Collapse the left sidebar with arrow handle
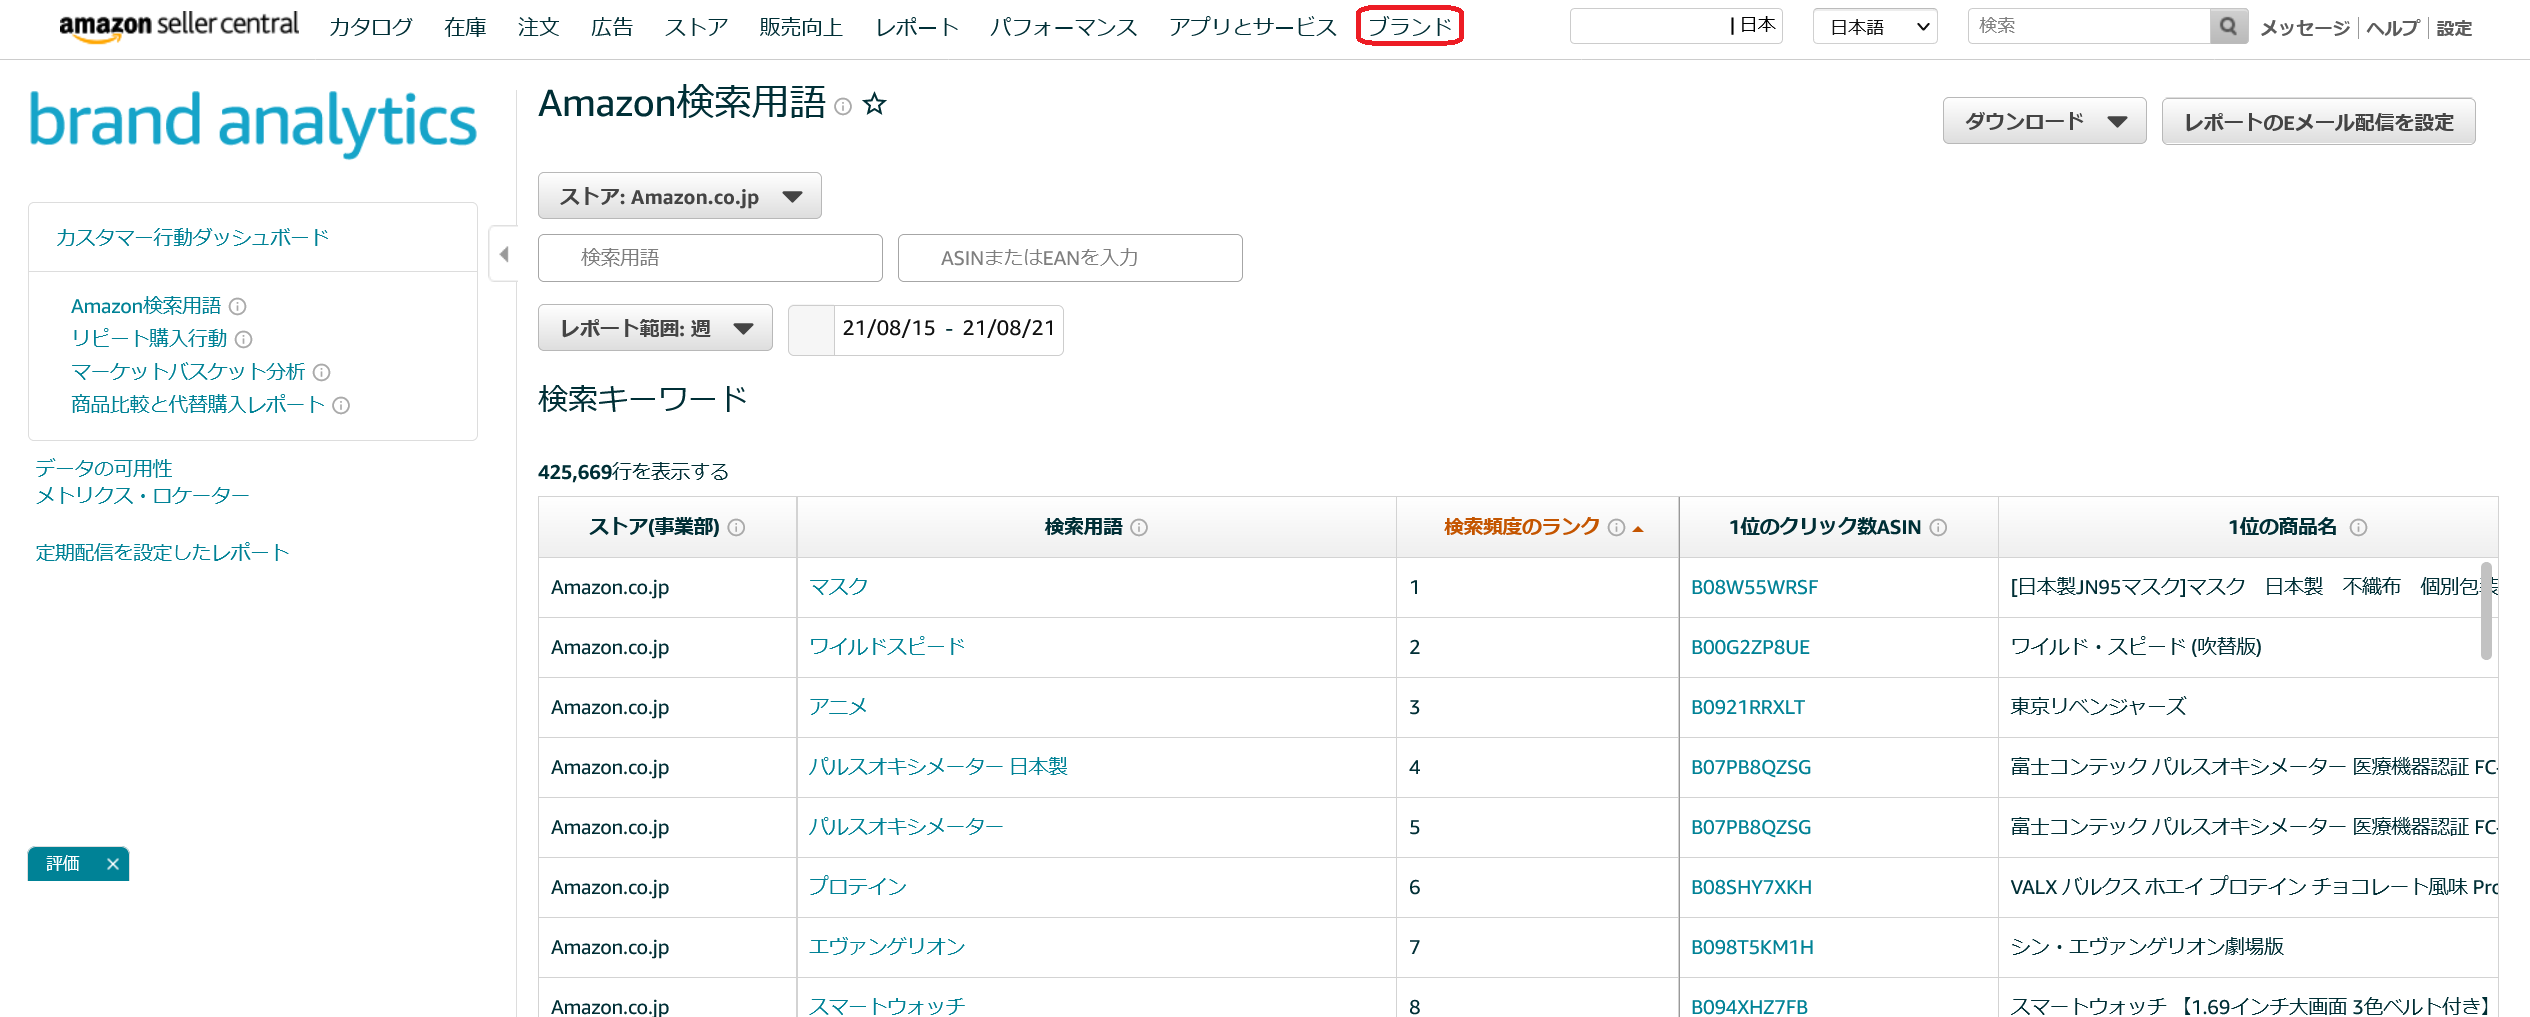Screen dimensions: 2530x1017 [x=504, y=254]
